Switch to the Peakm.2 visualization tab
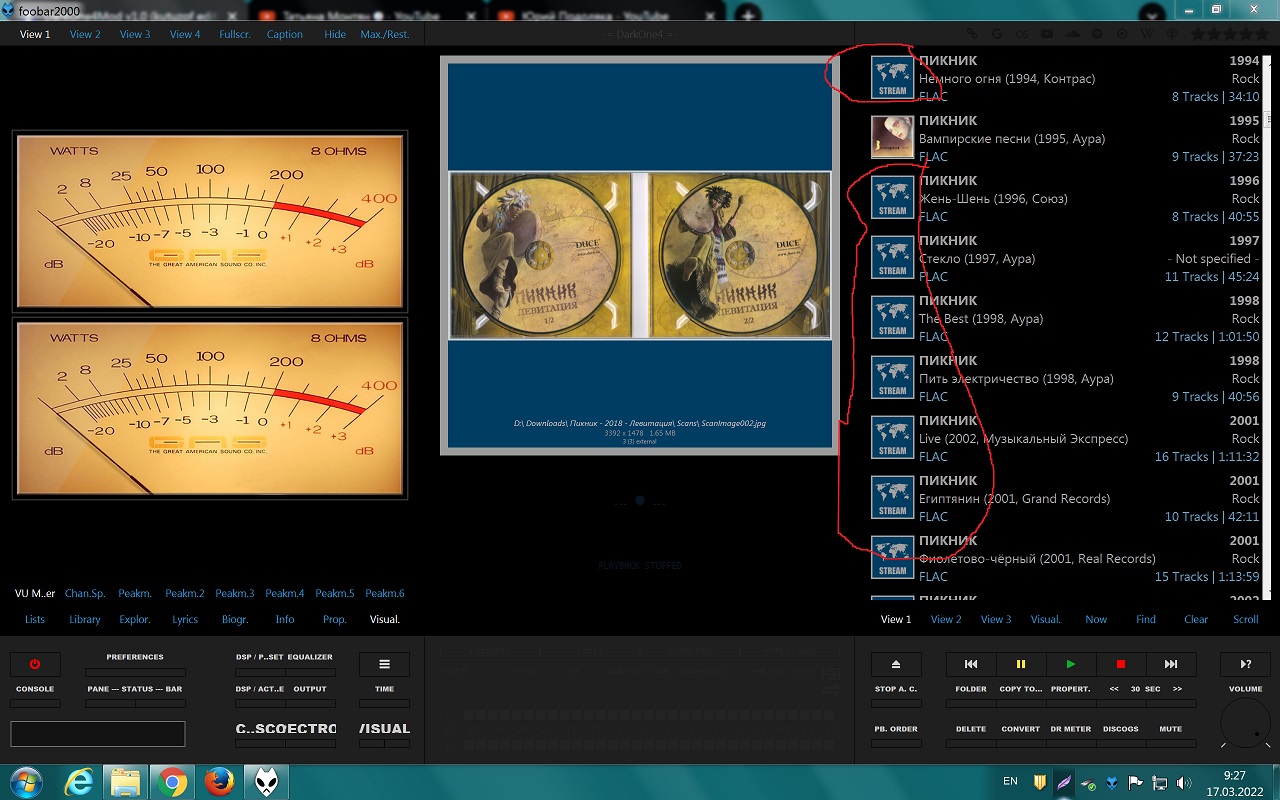Viewport: 1280px width, 800px height. click(185, 593)
